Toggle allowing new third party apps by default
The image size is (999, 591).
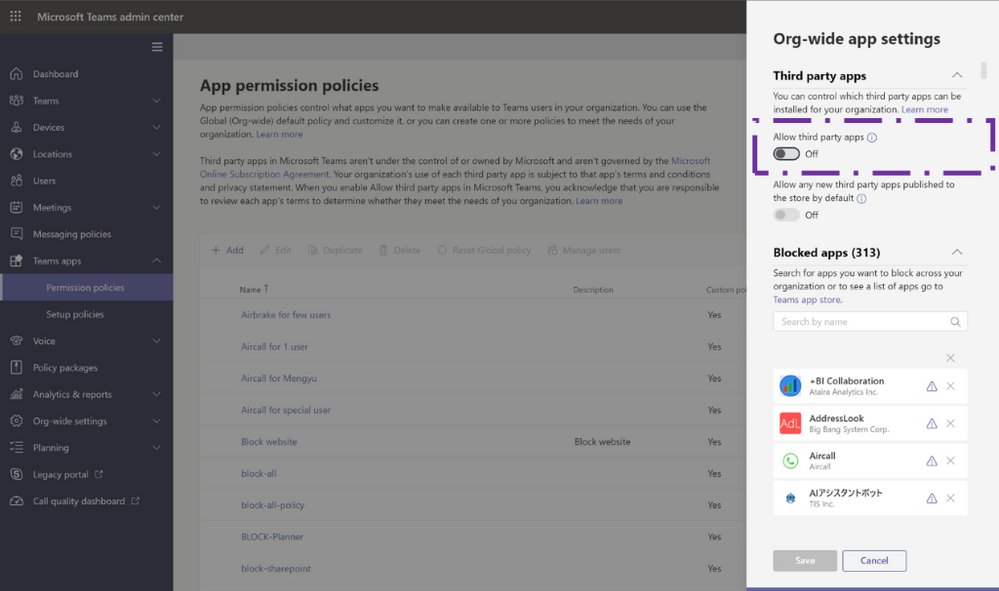(x=784, y=213)
